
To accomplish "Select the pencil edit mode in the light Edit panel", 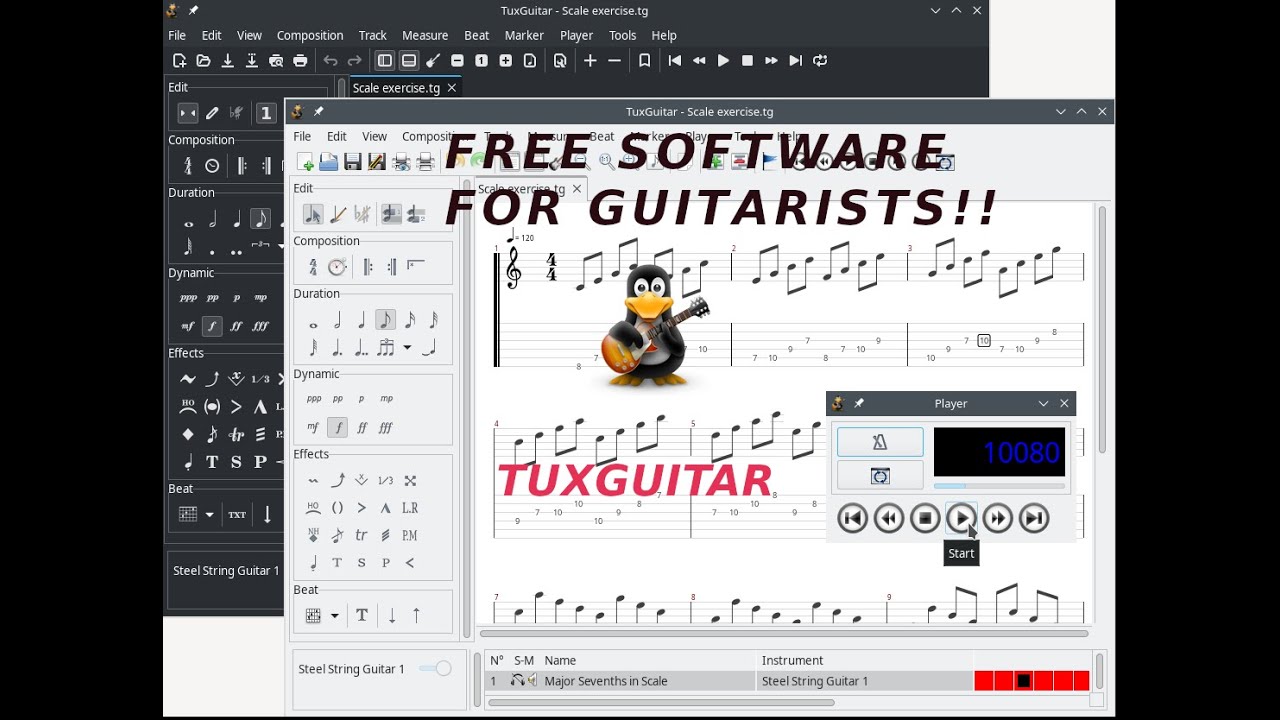I will [x=338, y=214].
